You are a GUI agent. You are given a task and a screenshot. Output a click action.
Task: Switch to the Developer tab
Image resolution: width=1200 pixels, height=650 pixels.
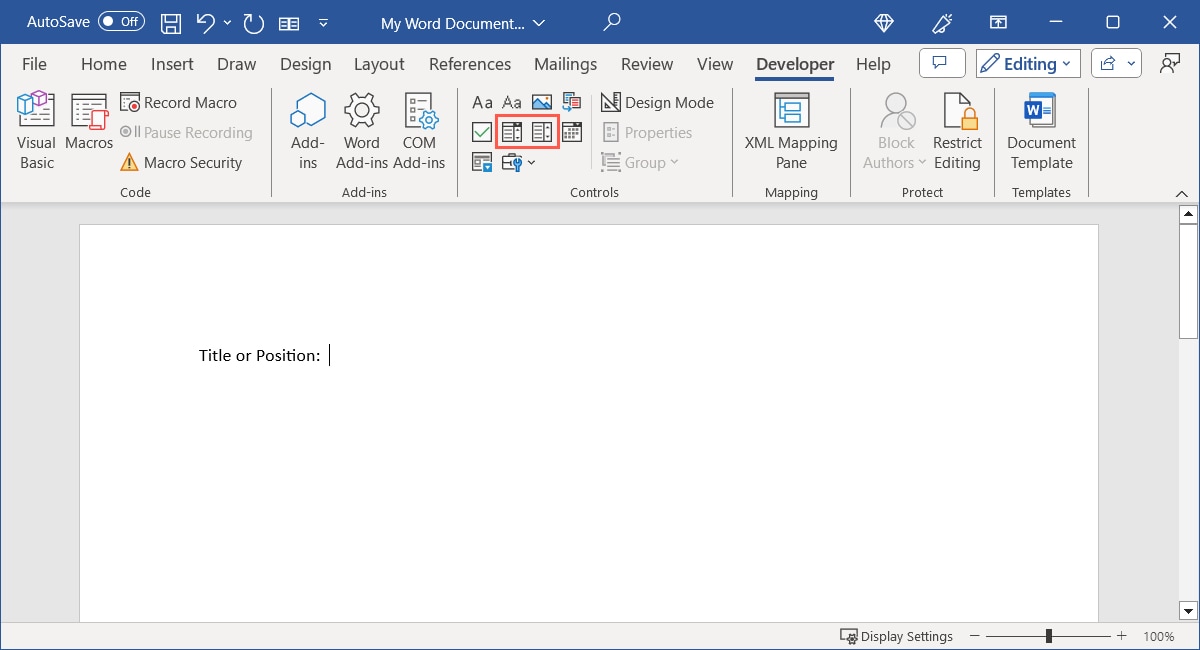[794, 63]
